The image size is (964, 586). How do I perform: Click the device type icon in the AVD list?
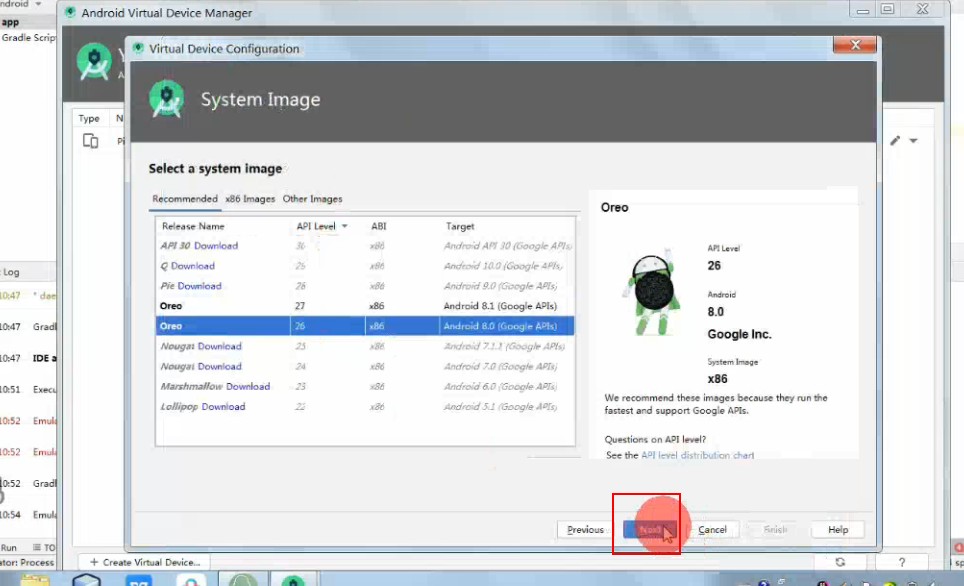tap(90, 141)
